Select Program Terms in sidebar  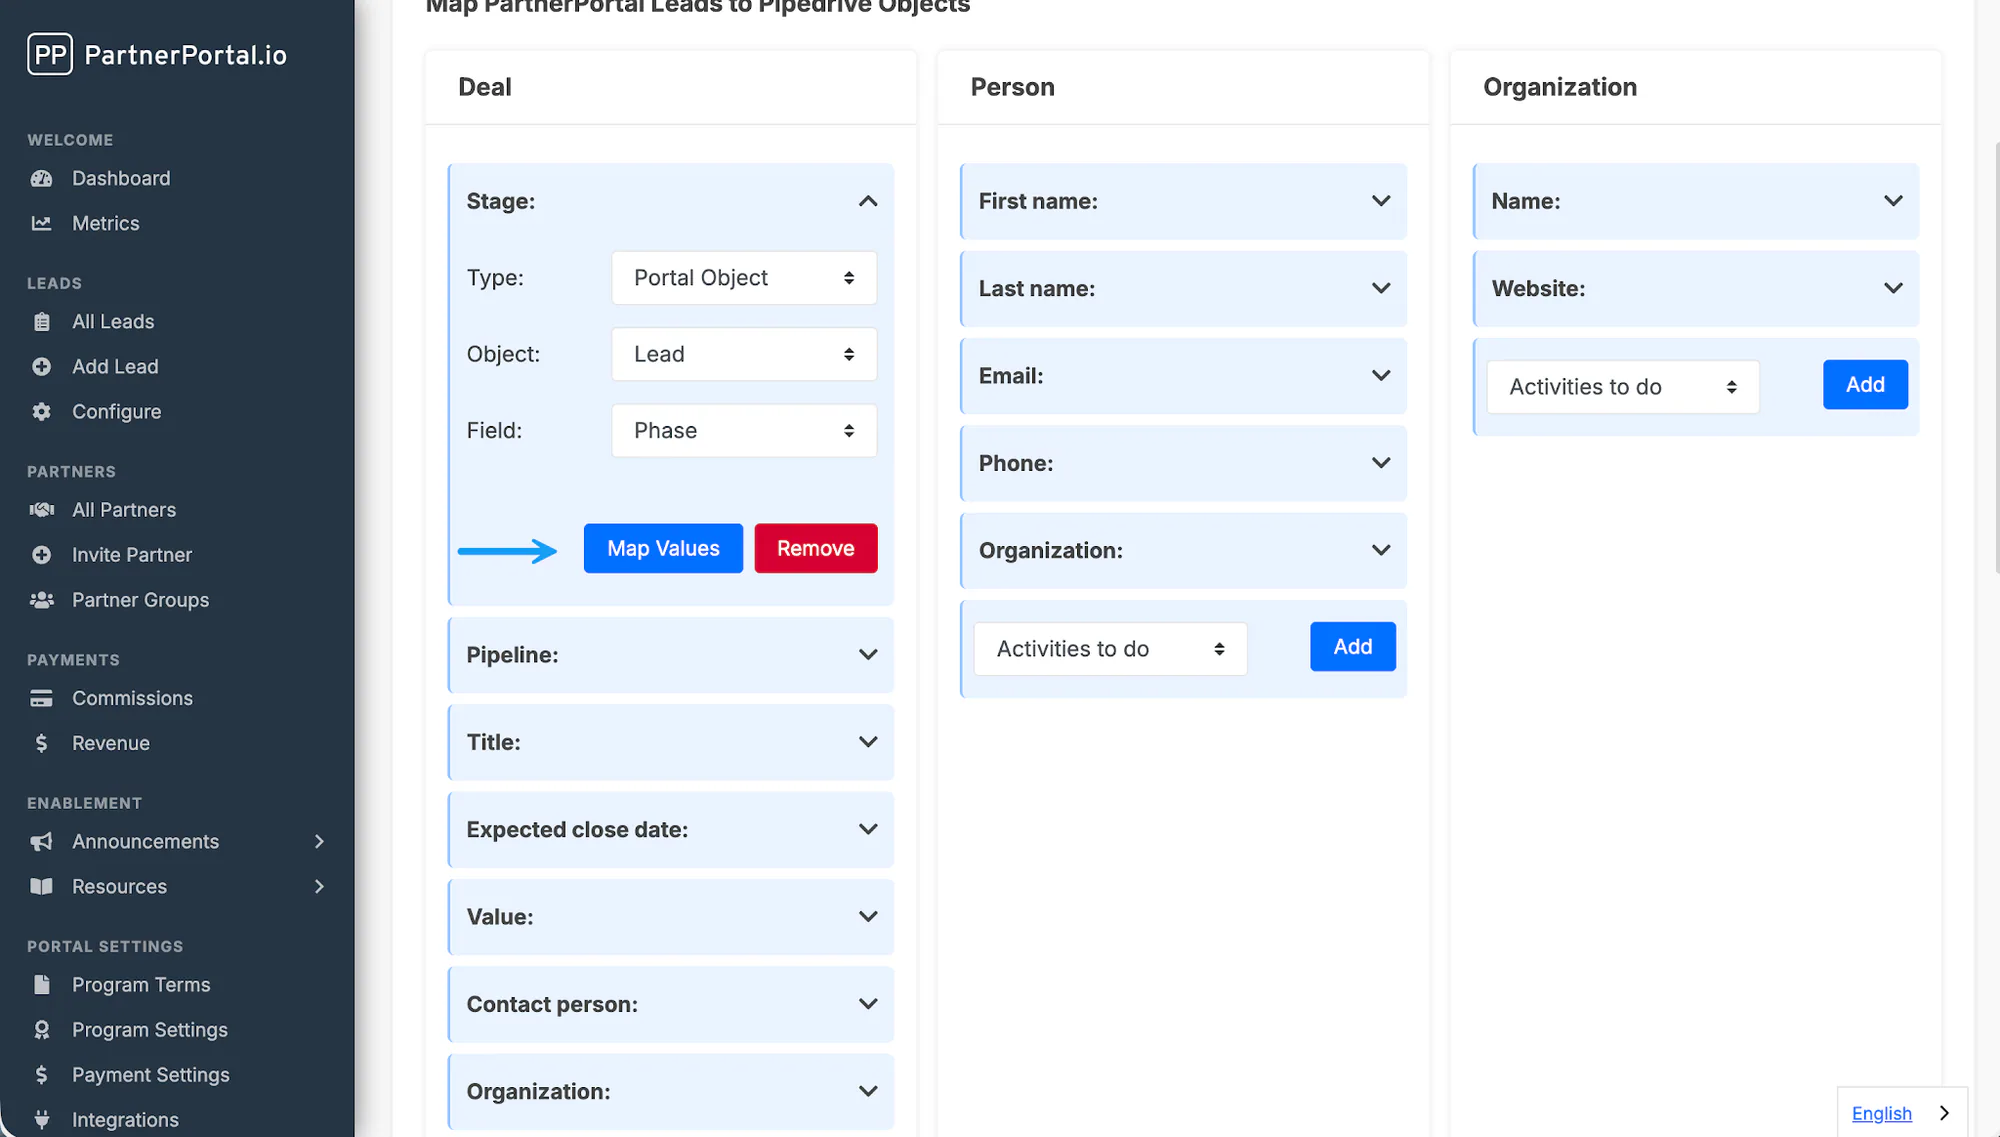pos(141,984)
